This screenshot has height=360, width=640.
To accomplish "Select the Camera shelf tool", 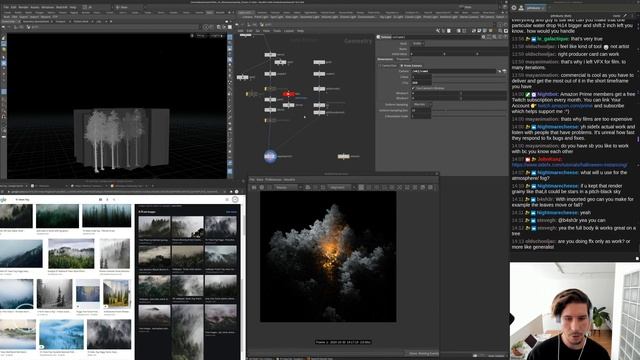I will click(x=247, y=17).
